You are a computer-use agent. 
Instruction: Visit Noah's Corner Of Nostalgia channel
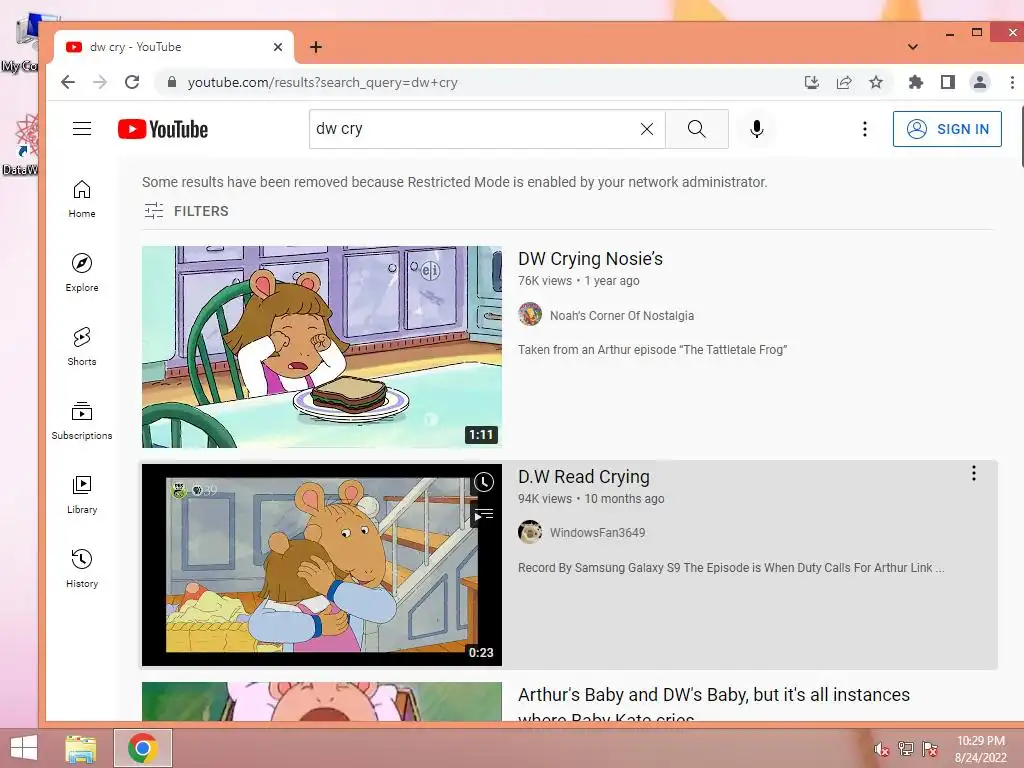622,315
